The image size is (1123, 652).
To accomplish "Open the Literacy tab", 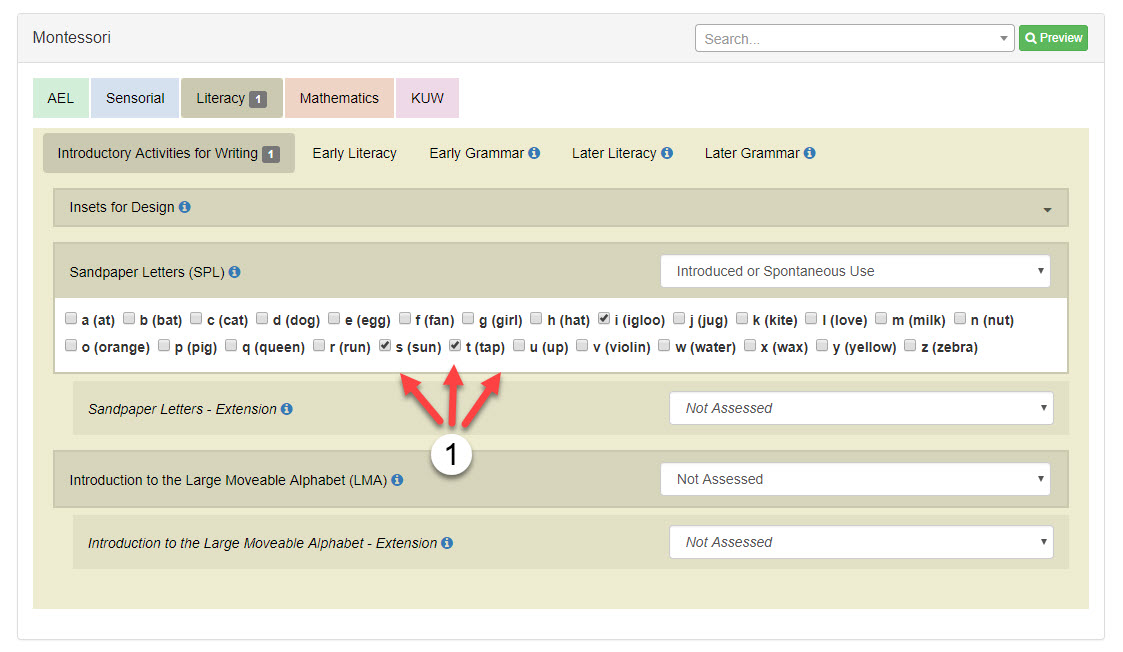I will tap(231, 98).
